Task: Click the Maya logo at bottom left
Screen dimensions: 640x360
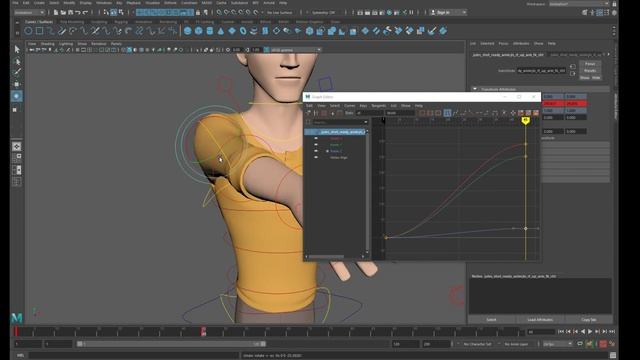Action: point(17,317)
